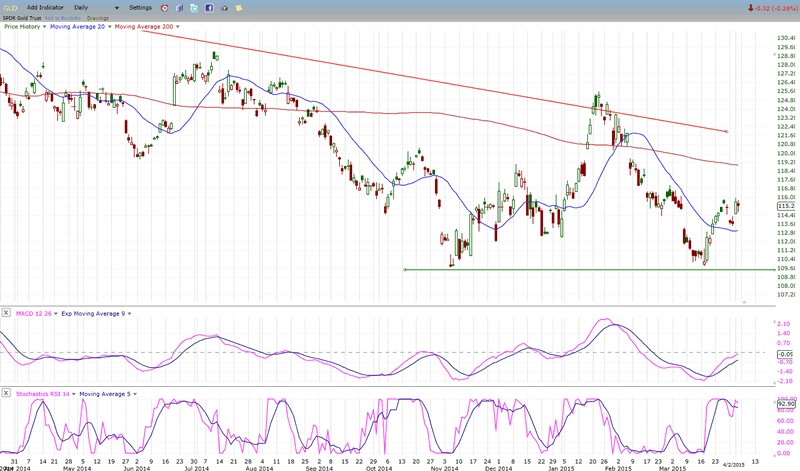Click the purple share icon in toolbar
This screenshot has height=471, width=800.
click(179, 7)
